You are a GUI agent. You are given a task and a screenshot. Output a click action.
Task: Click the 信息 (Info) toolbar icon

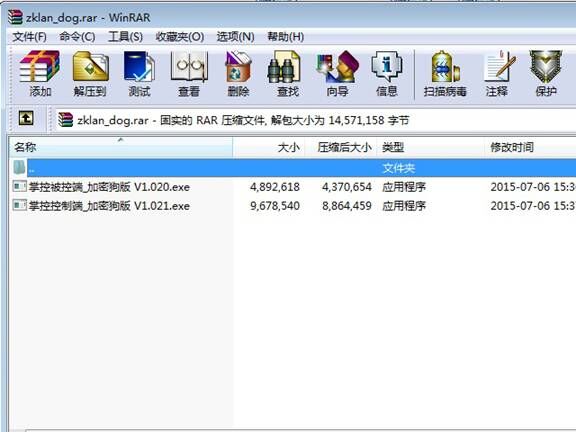(x=387, y=66)
